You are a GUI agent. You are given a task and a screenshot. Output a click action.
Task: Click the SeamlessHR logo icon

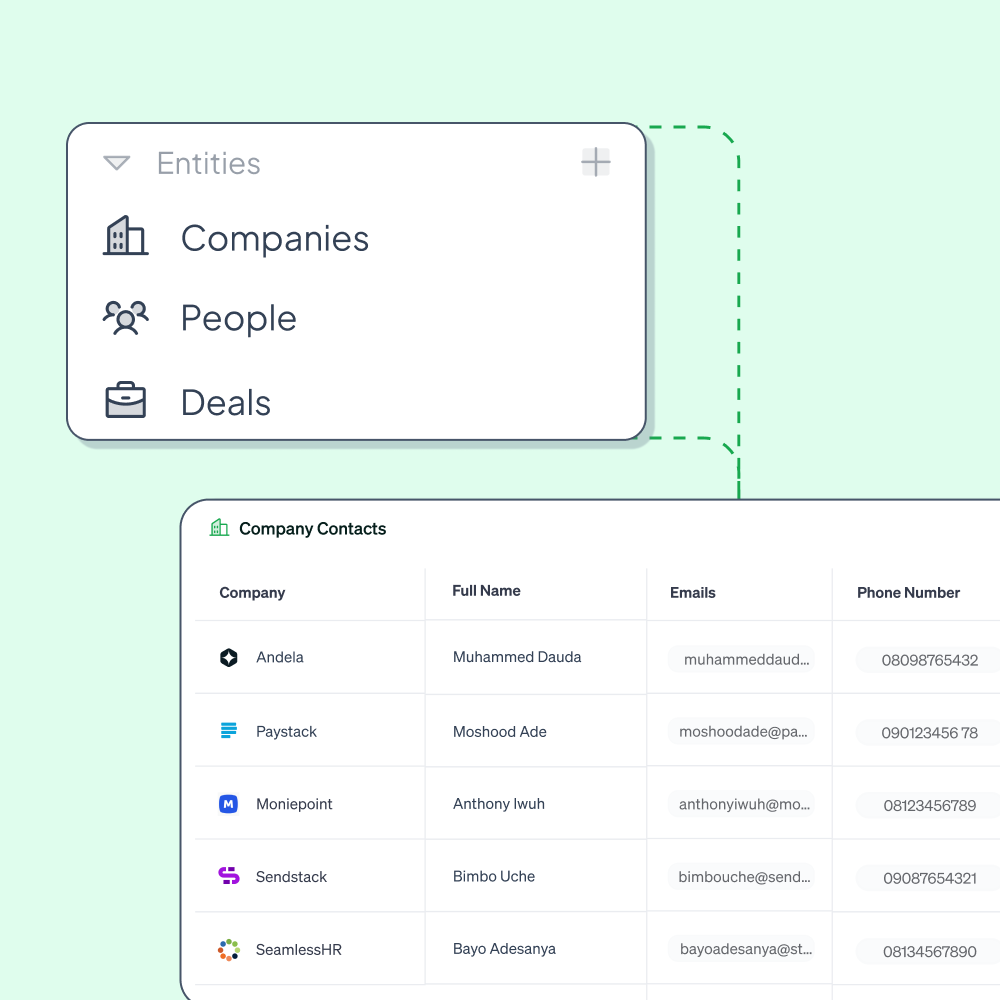pos(229,949)
